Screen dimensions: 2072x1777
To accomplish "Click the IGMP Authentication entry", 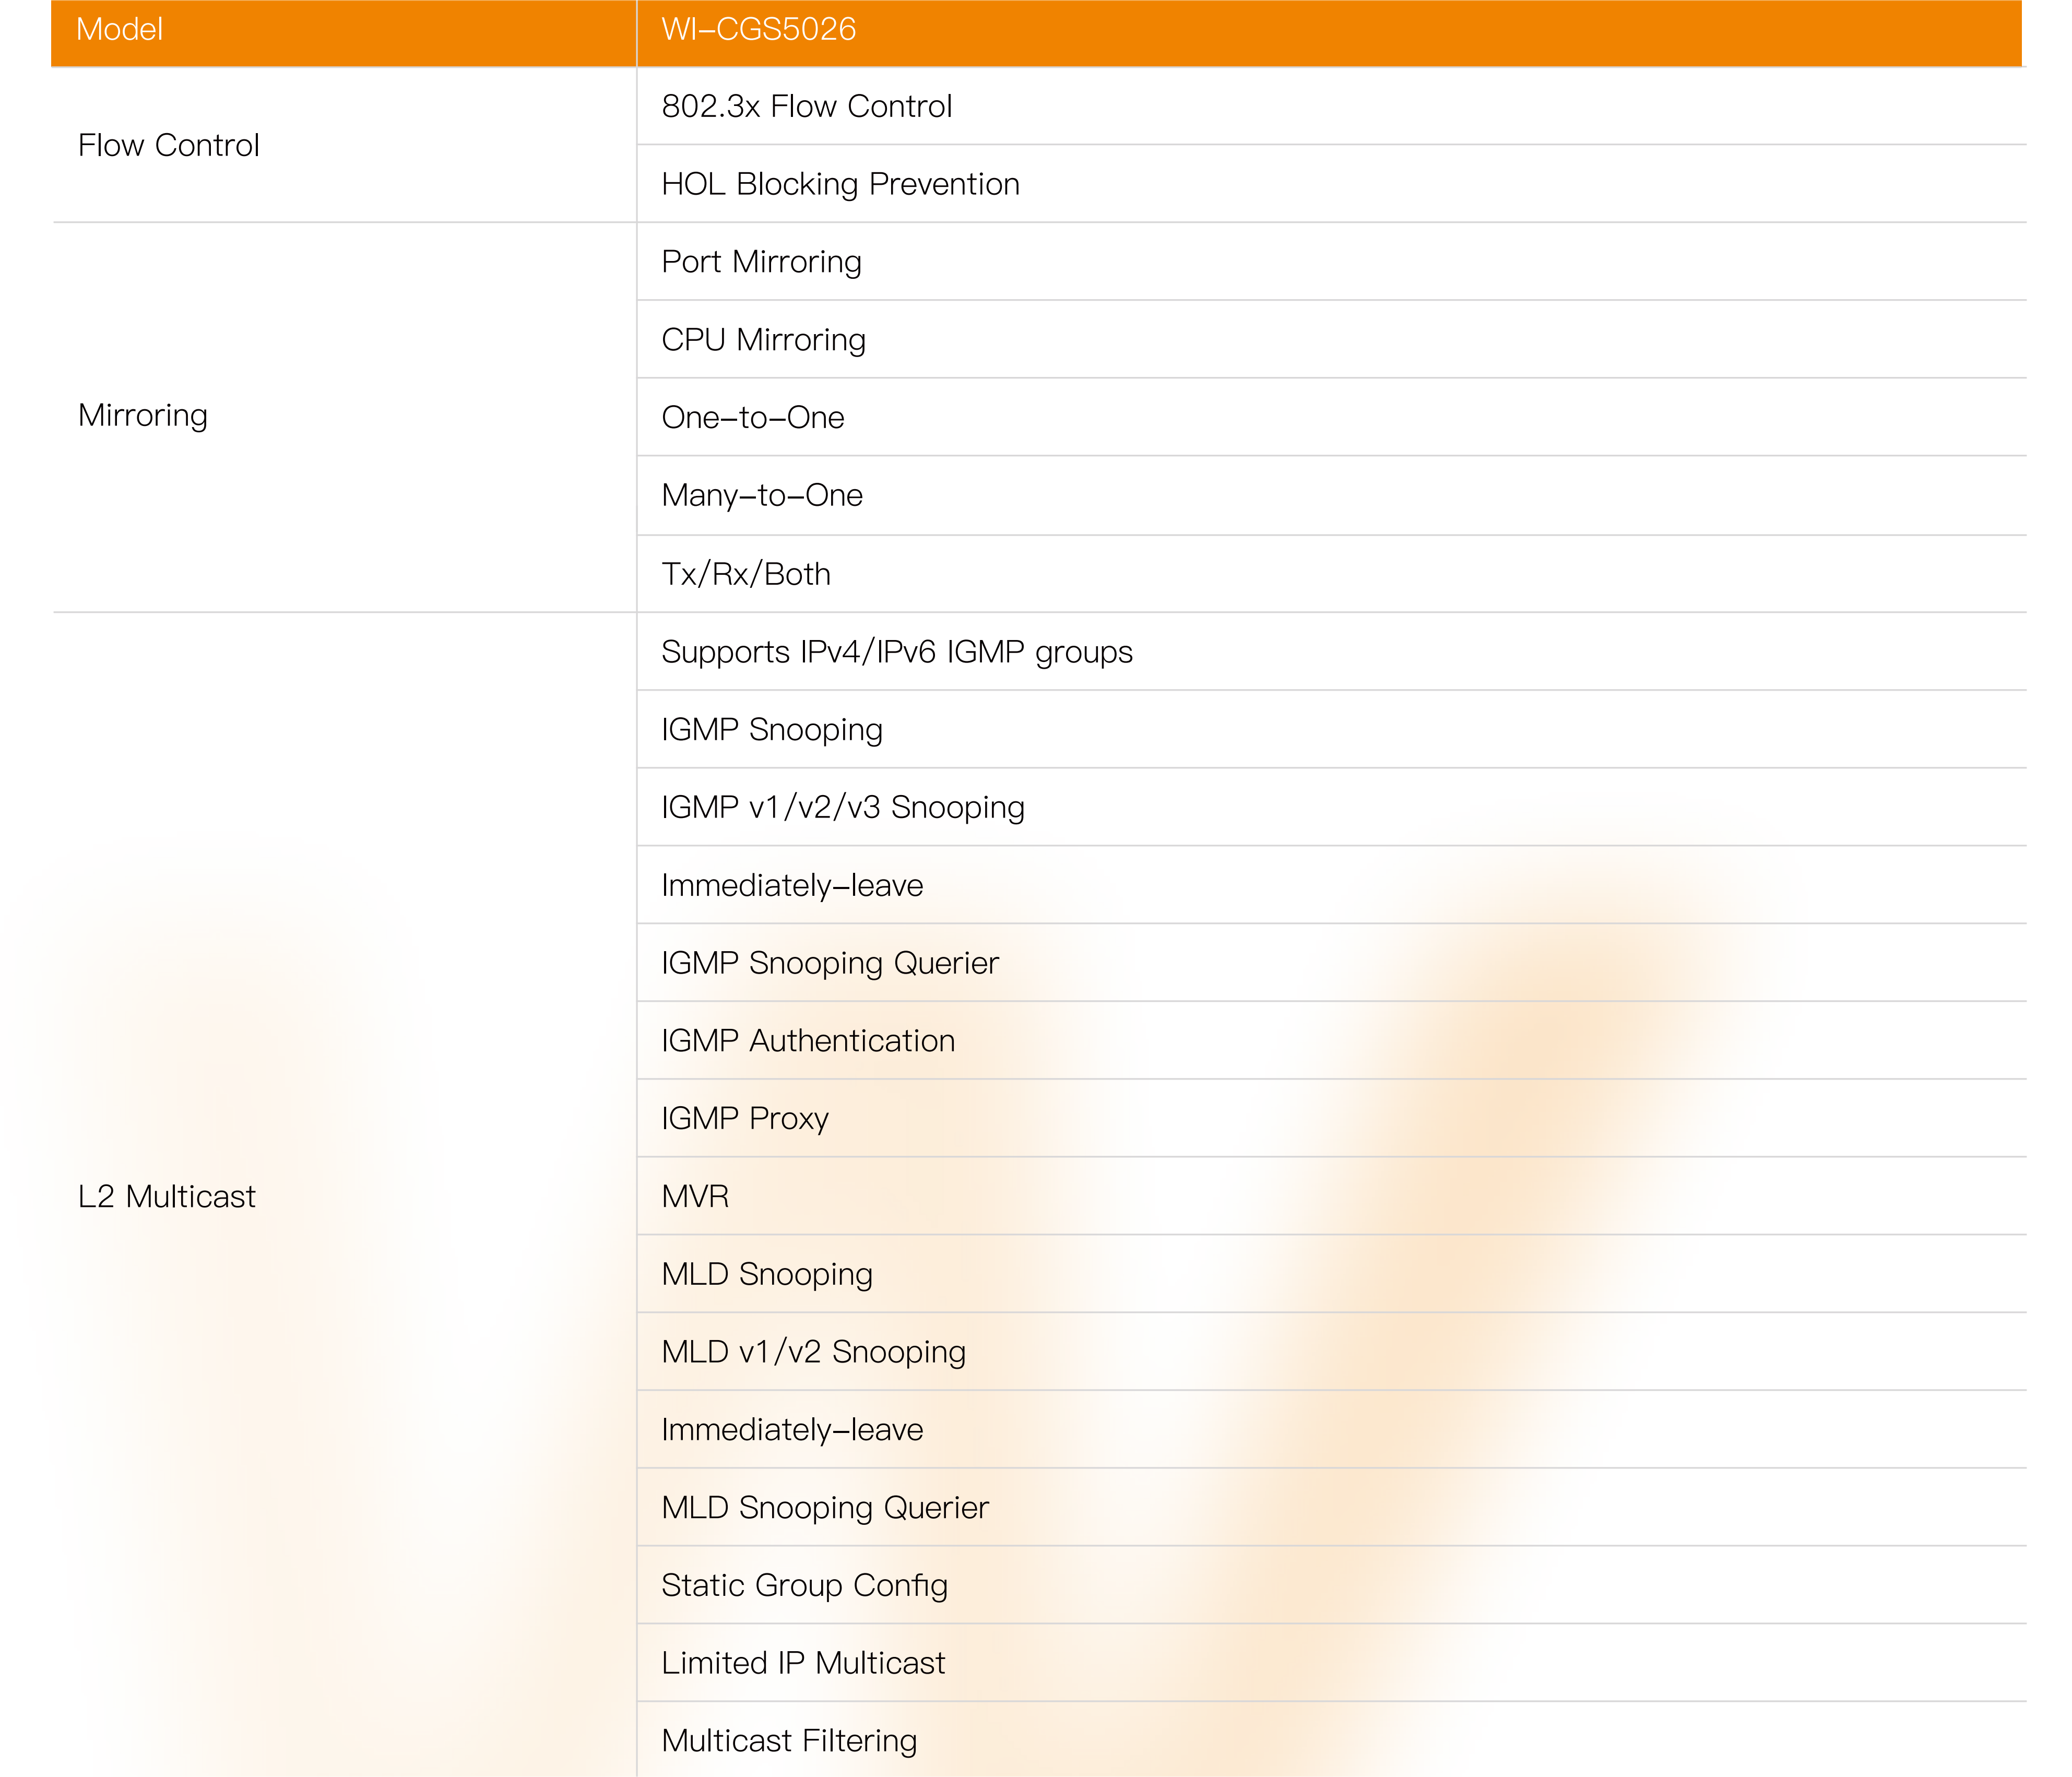I will pyautogui.click(x=807, y=1041).
